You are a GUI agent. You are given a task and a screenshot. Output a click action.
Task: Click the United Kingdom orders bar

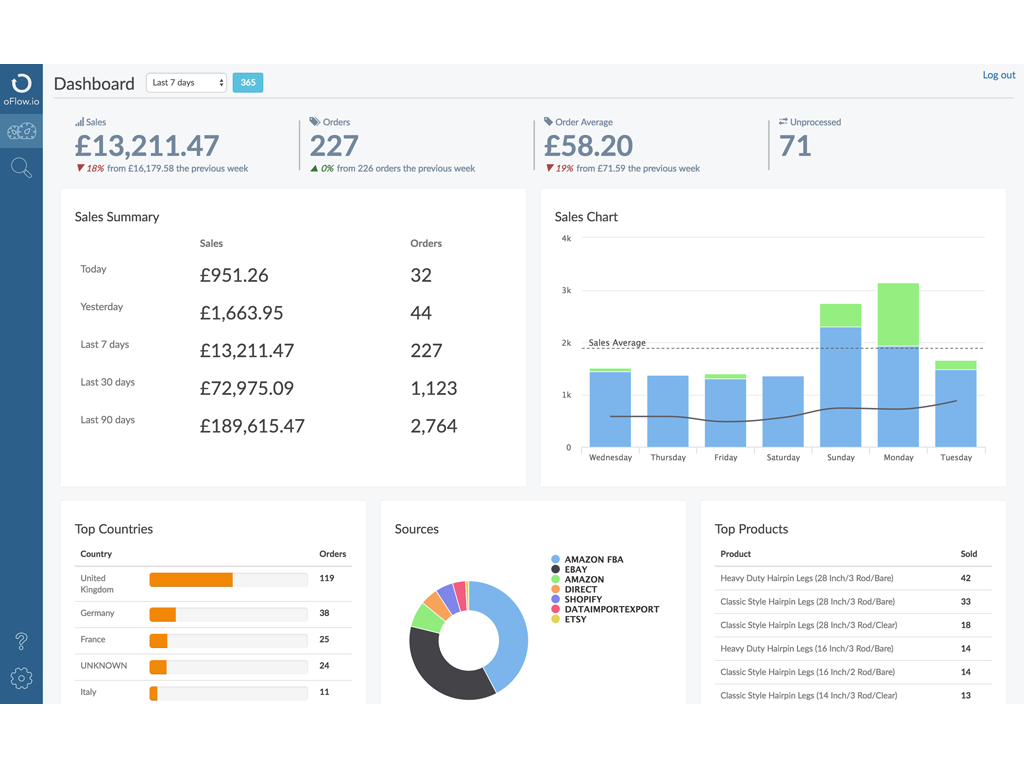(x=191, y=579)
